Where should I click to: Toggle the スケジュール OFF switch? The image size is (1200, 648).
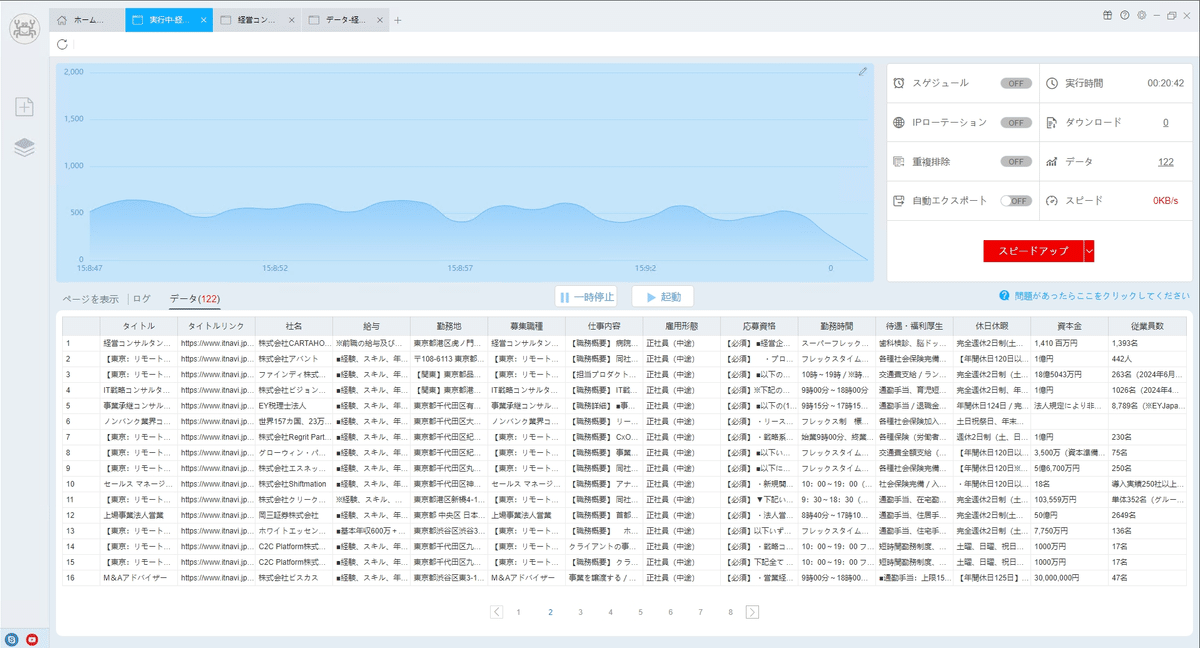point(1016,83)
